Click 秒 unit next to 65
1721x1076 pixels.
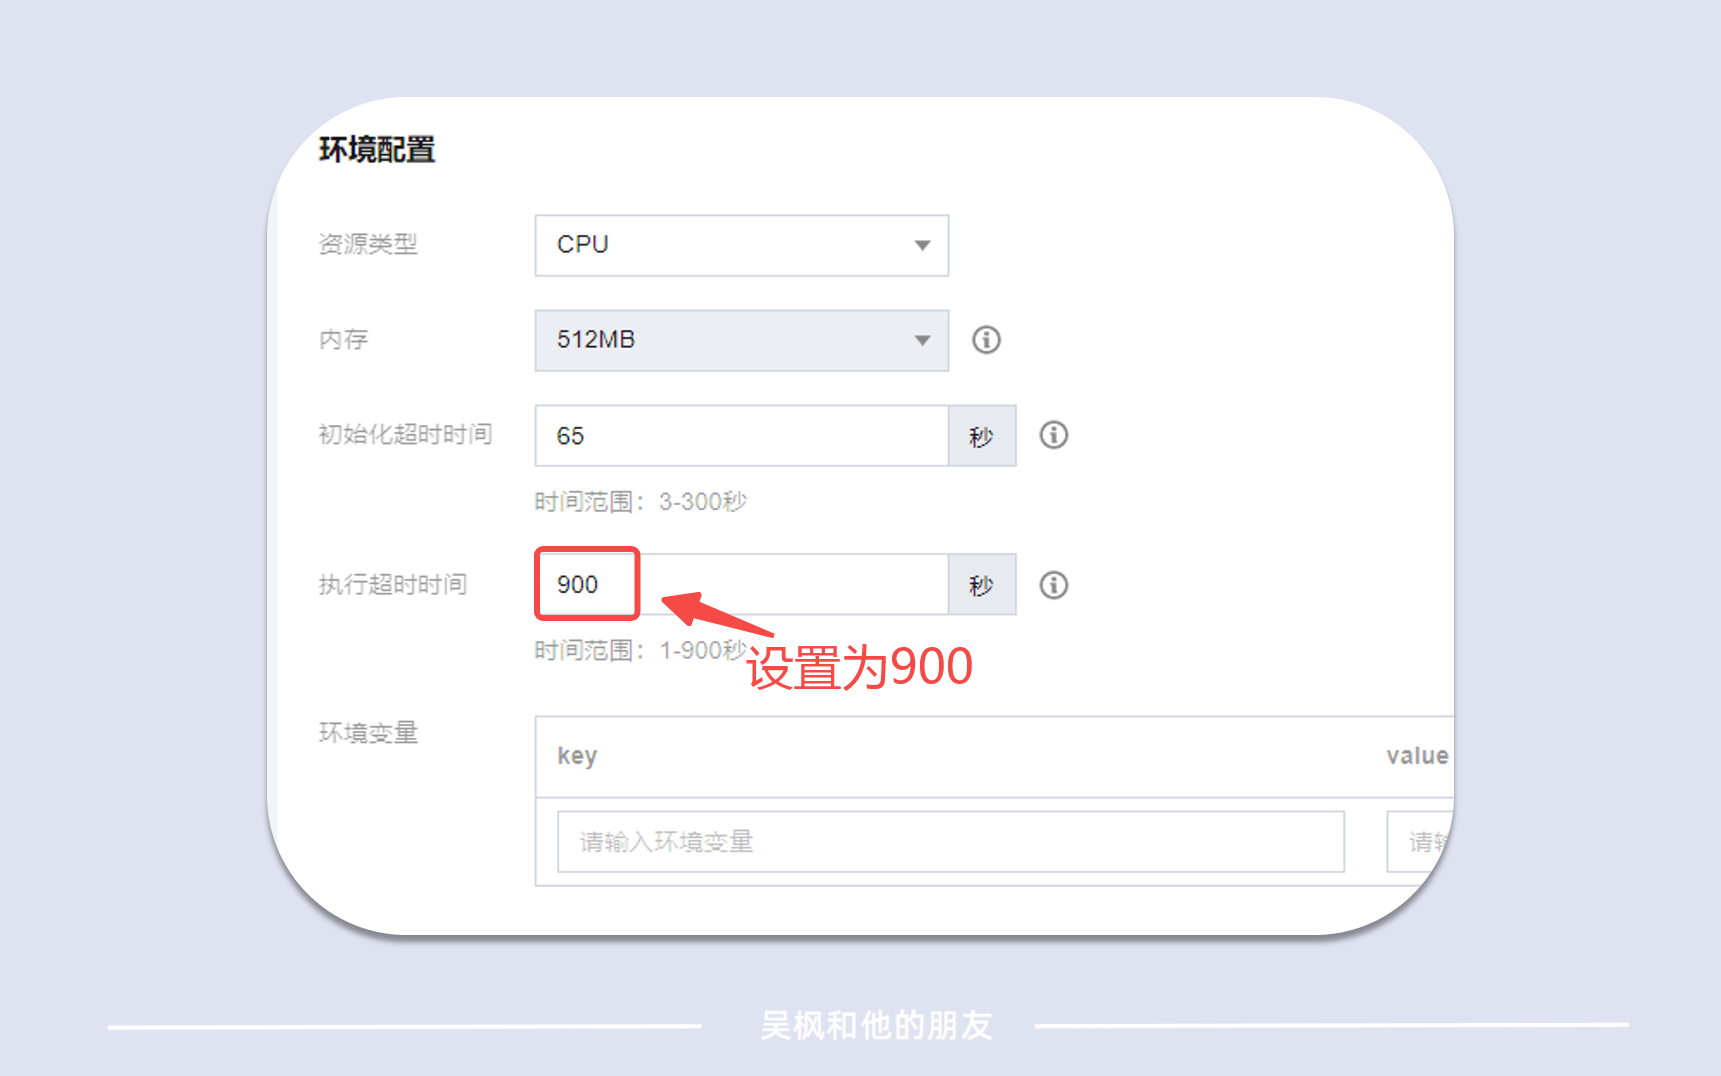point(982,436)
